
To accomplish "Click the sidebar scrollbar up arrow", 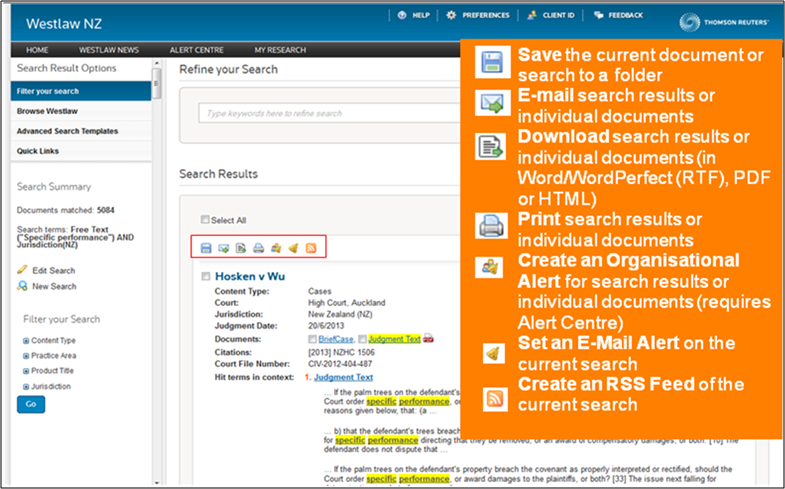I will click(157, 64).
